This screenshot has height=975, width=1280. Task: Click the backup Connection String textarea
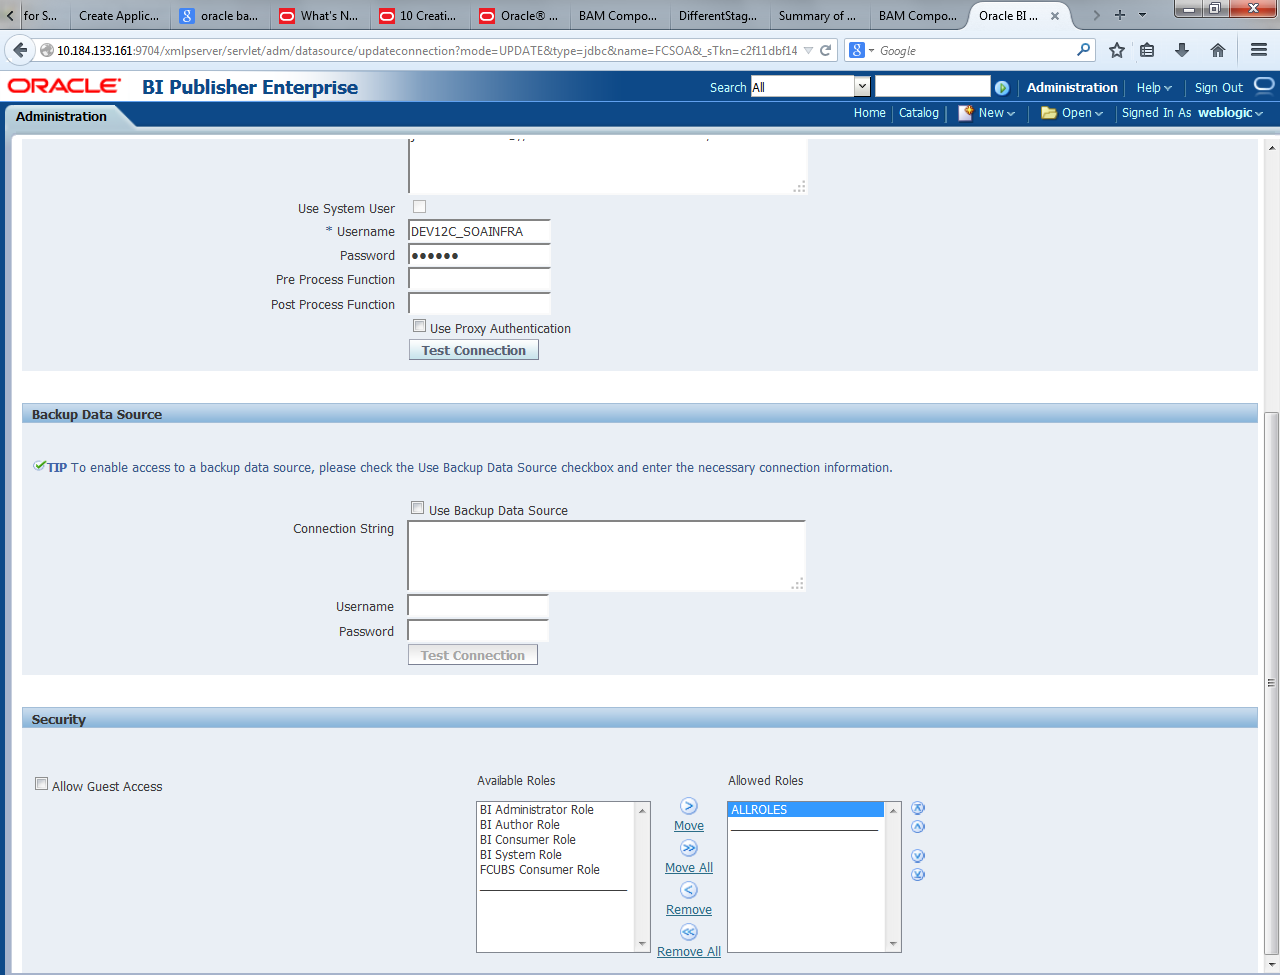[607, 556]
